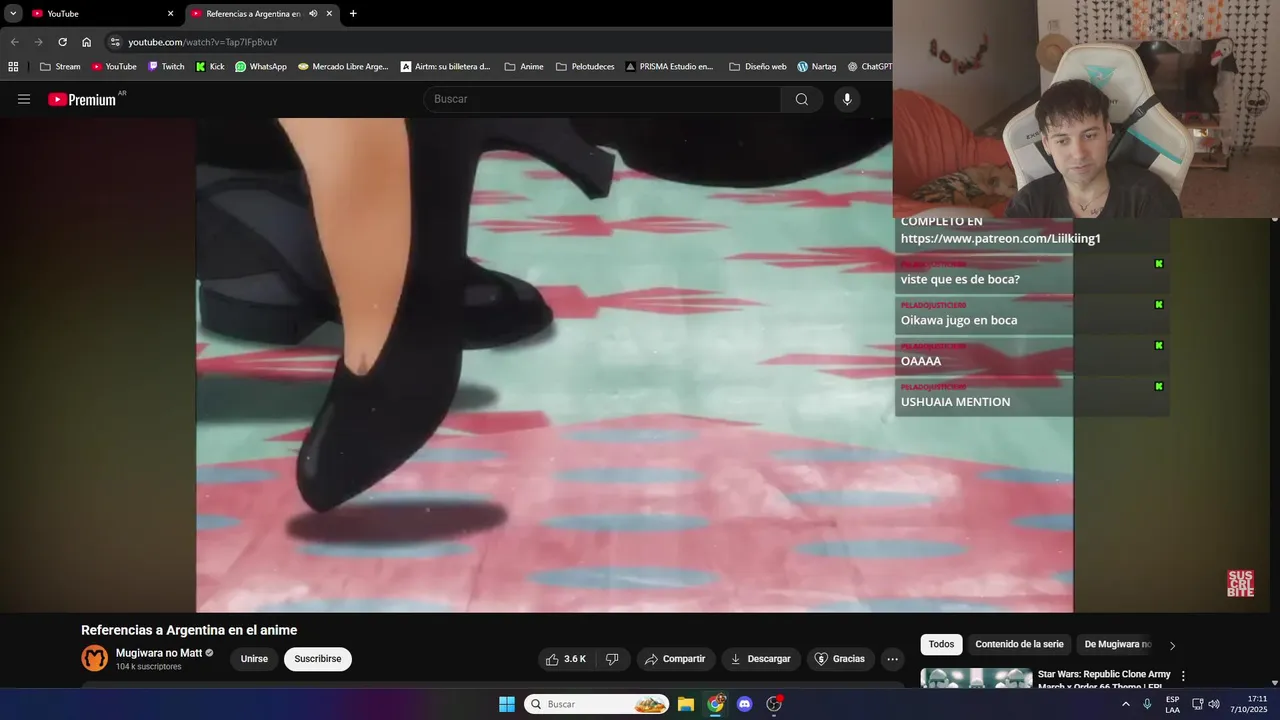Click the SUSCRIBITE watermark in video
Image resolution: width=1280 pixels, height=720 pixels.
point(1240,584)
